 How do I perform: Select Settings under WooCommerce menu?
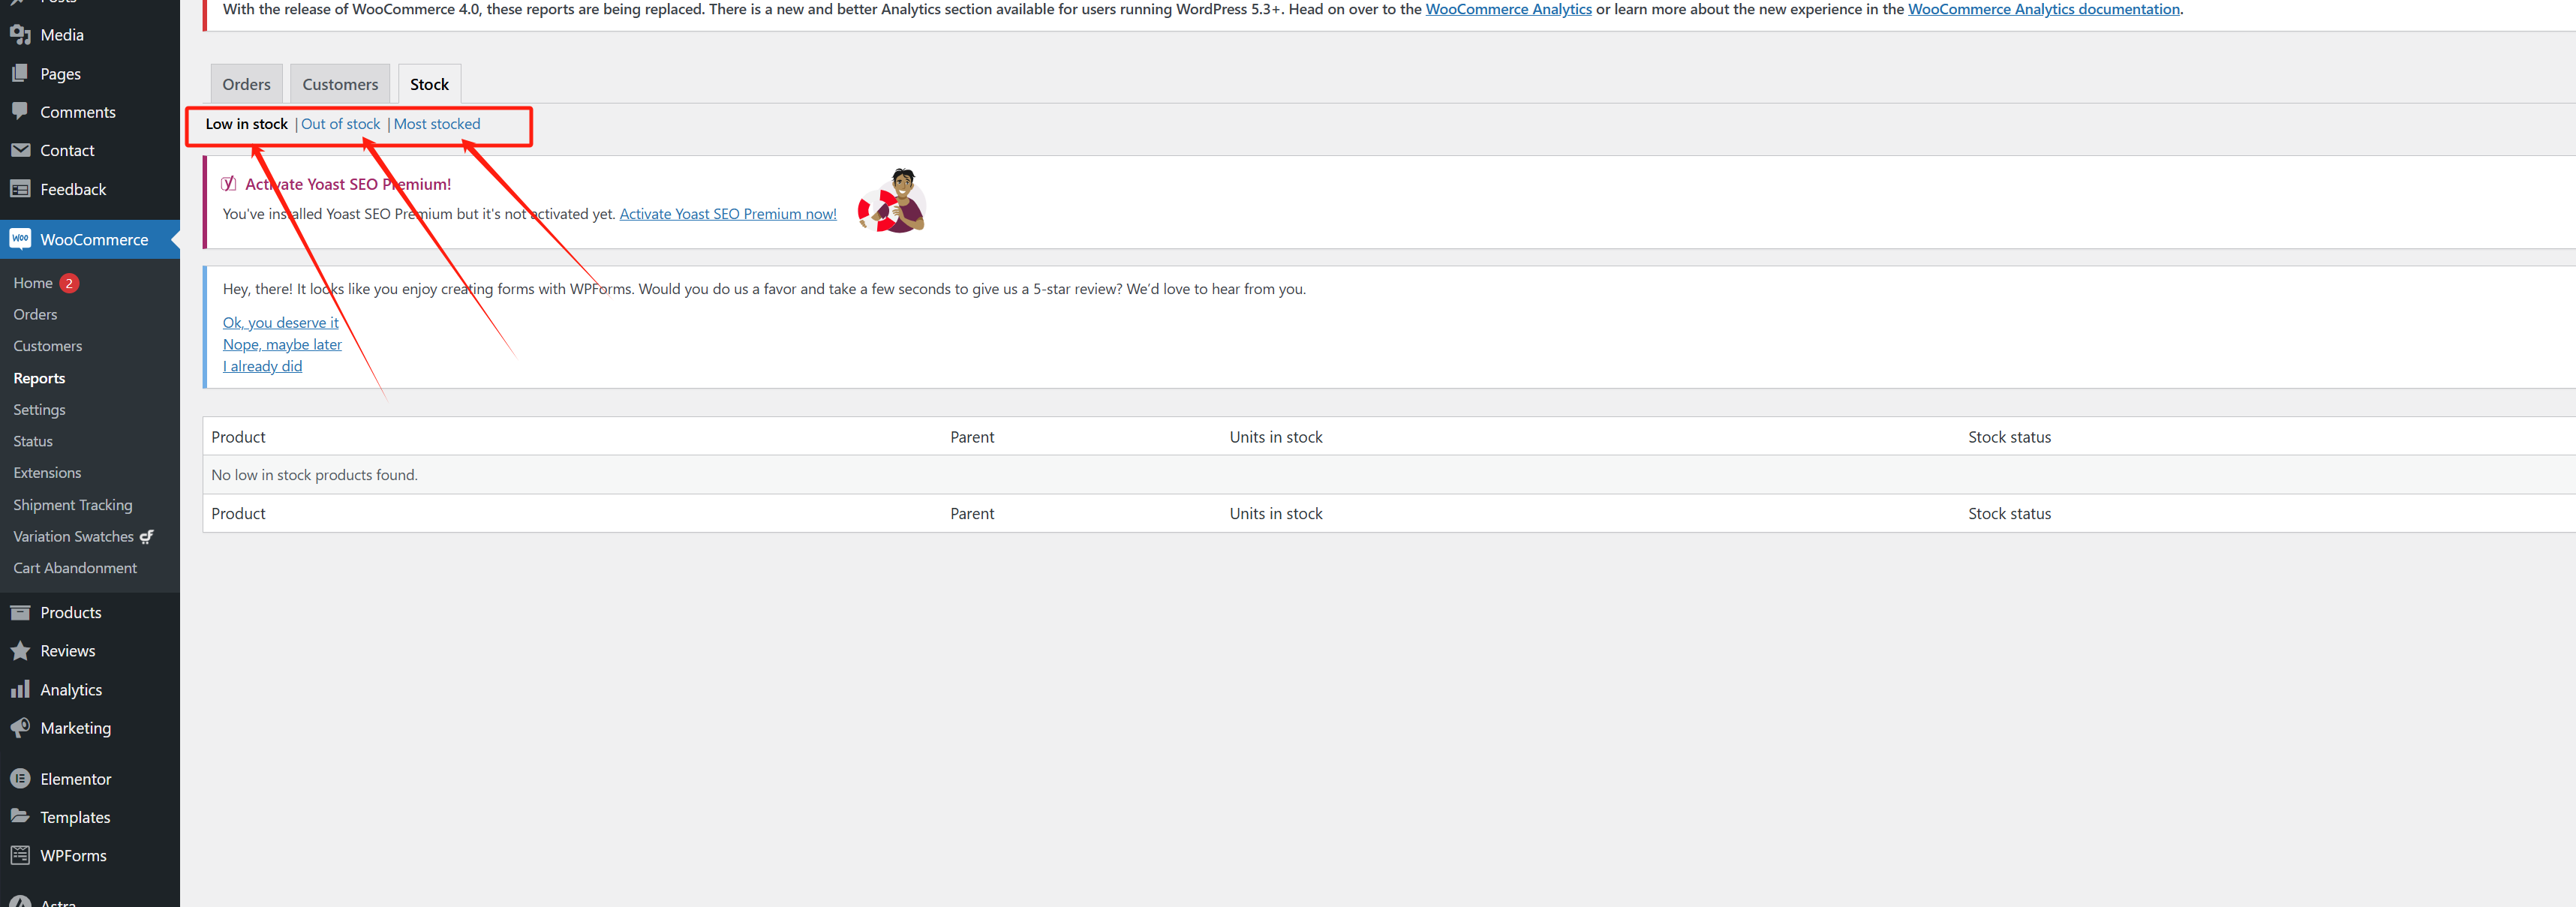tap(39, 409)
